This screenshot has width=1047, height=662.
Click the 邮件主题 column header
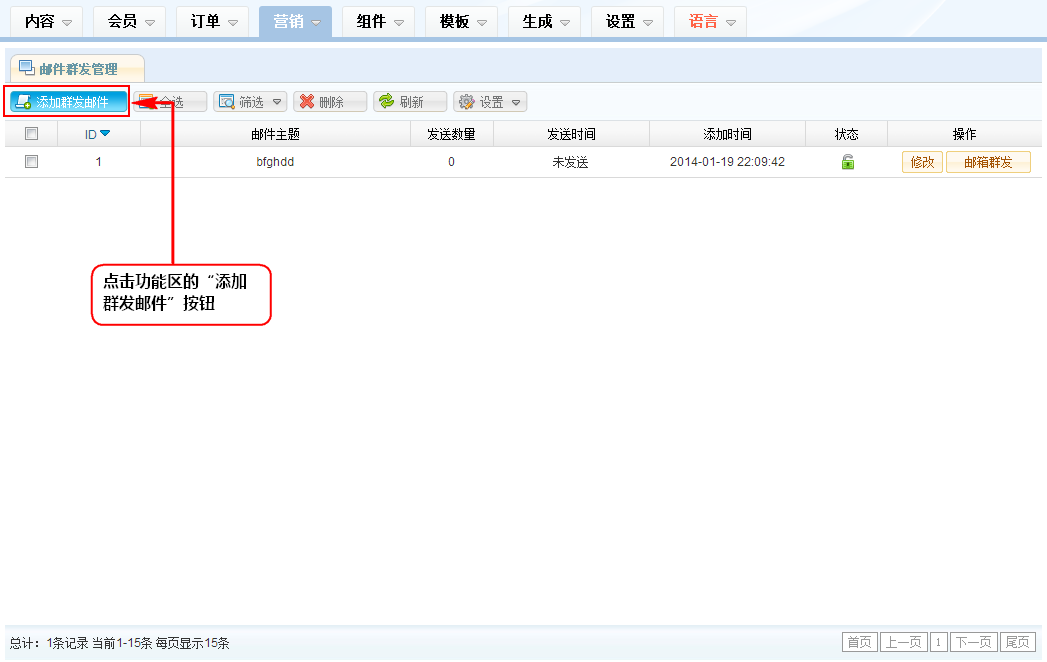tap(275, 134)
